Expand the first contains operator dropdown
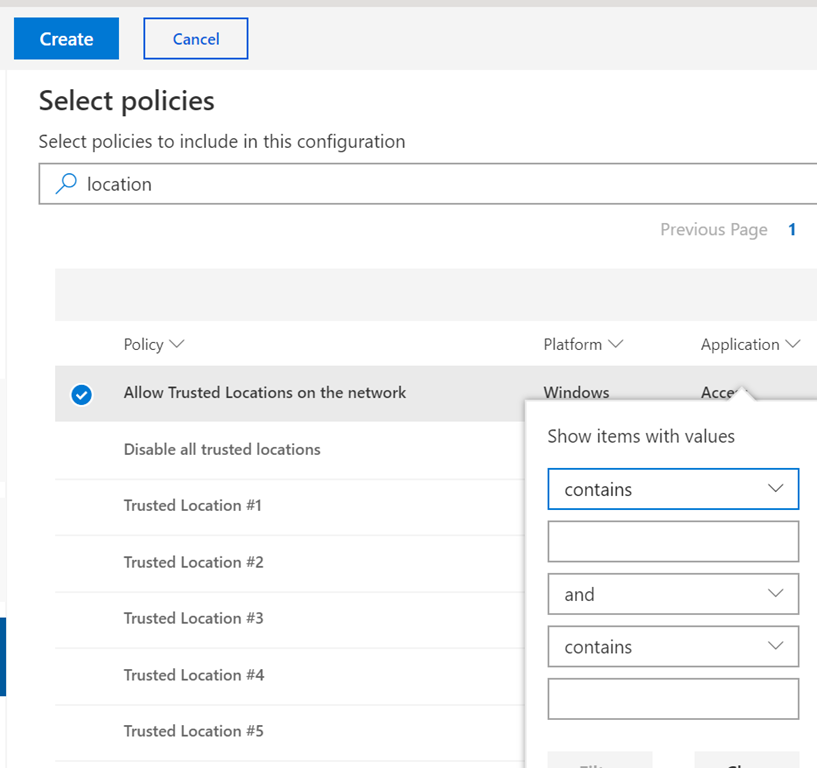 pyautogui.click(x=673, y=489)
